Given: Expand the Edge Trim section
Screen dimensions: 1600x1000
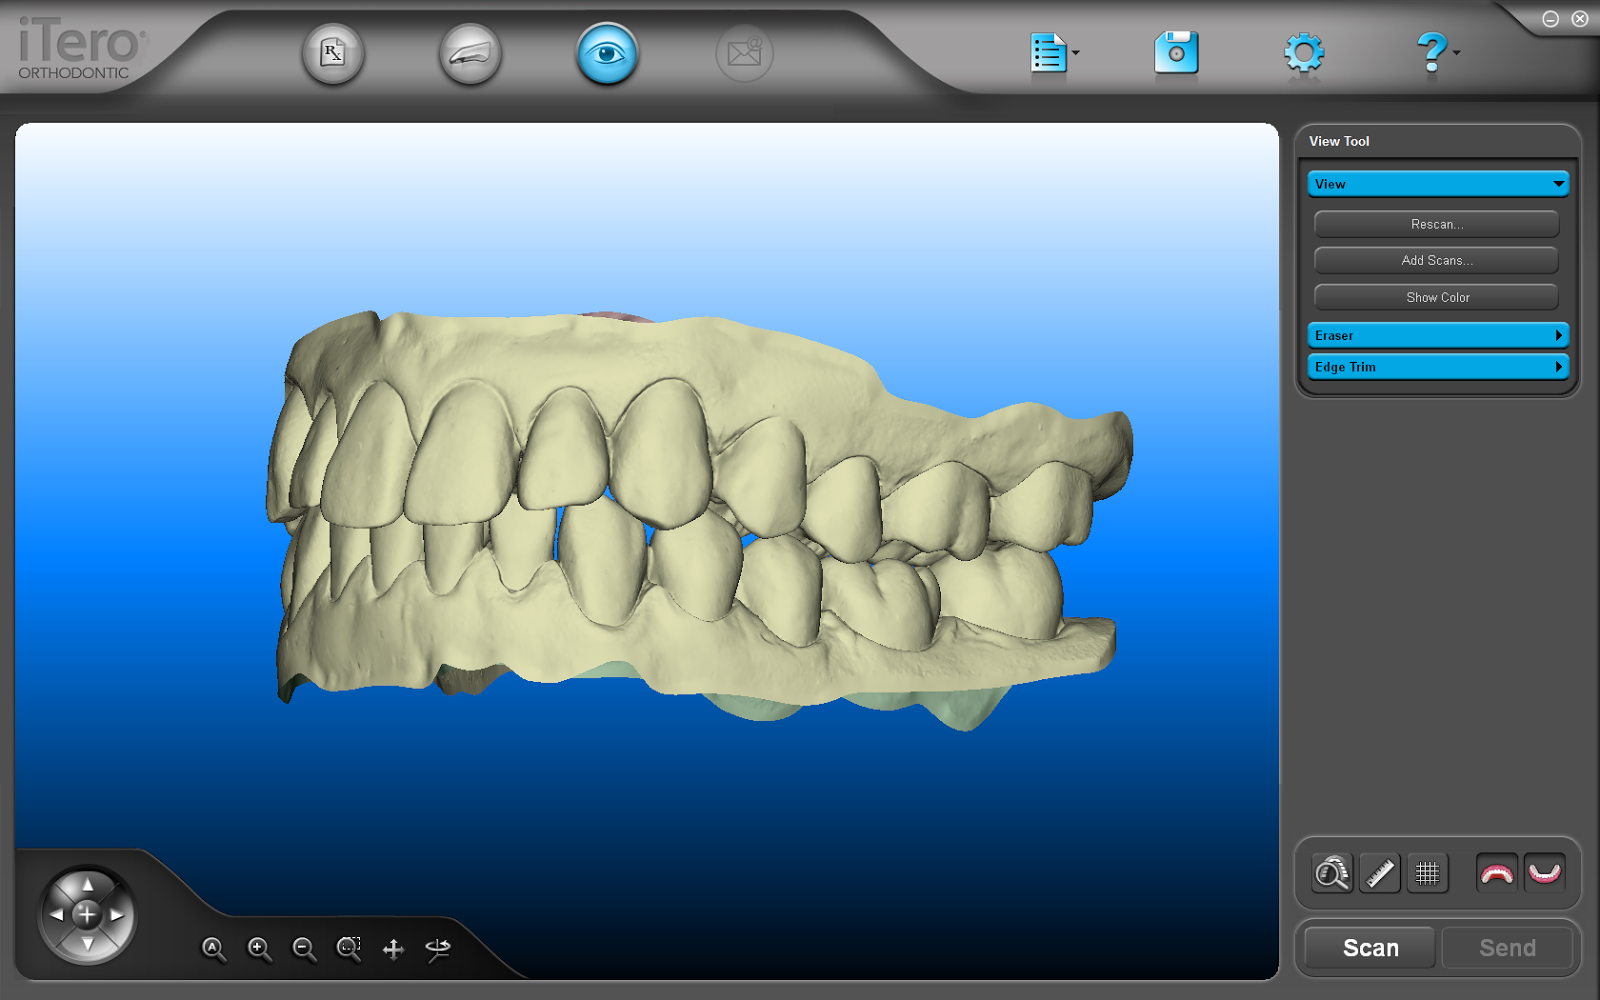Looking at the screenshot, I should click(x=1438, y=367).
